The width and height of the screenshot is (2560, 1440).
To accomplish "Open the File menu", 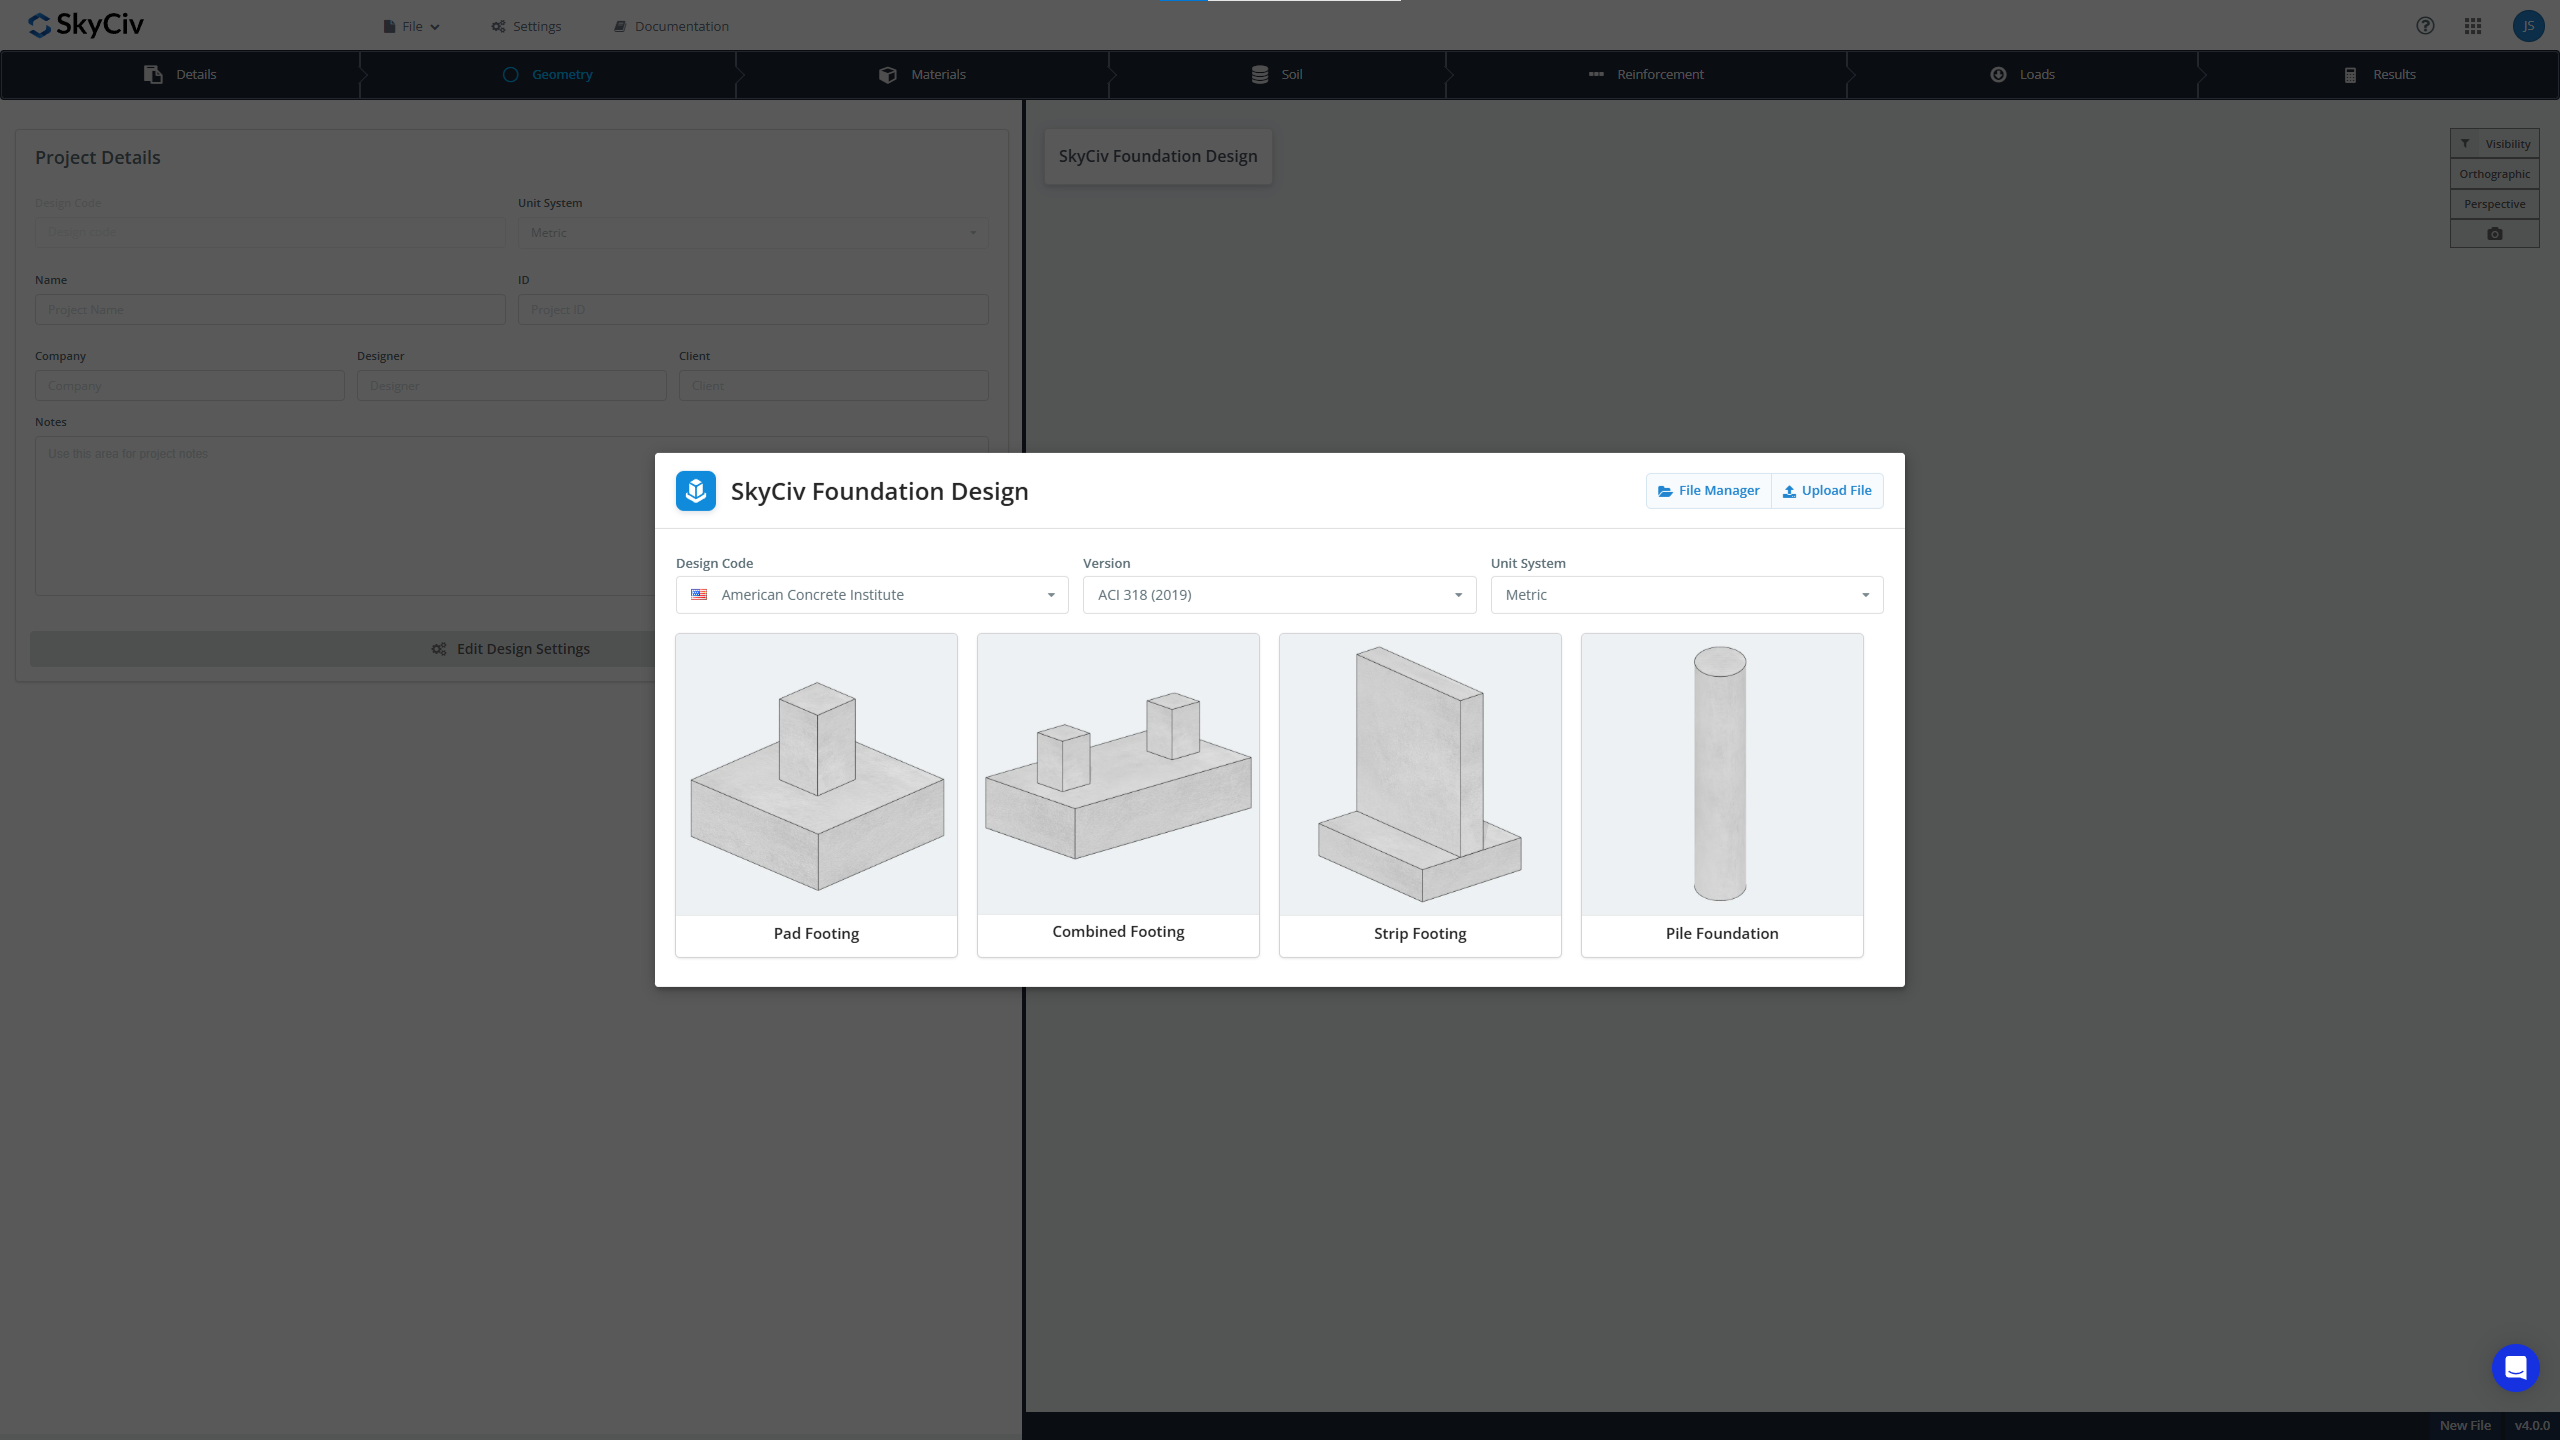I will 411,26.
